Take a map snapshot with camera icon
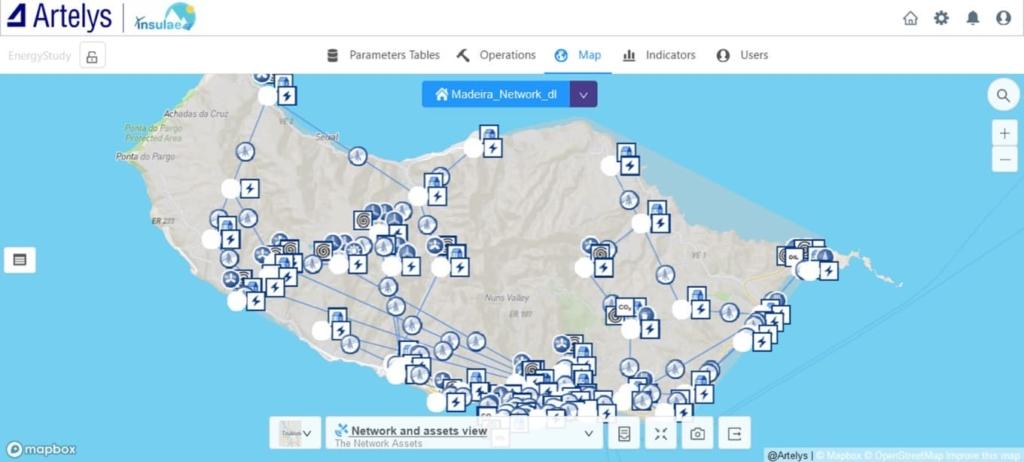The width and height of the screenshot is (1024, 462). click(697, 433)
